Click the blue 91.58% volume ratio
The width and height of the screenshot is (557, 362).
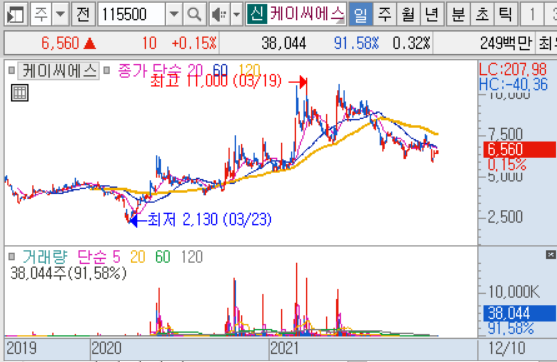click(x=356, y=43)
